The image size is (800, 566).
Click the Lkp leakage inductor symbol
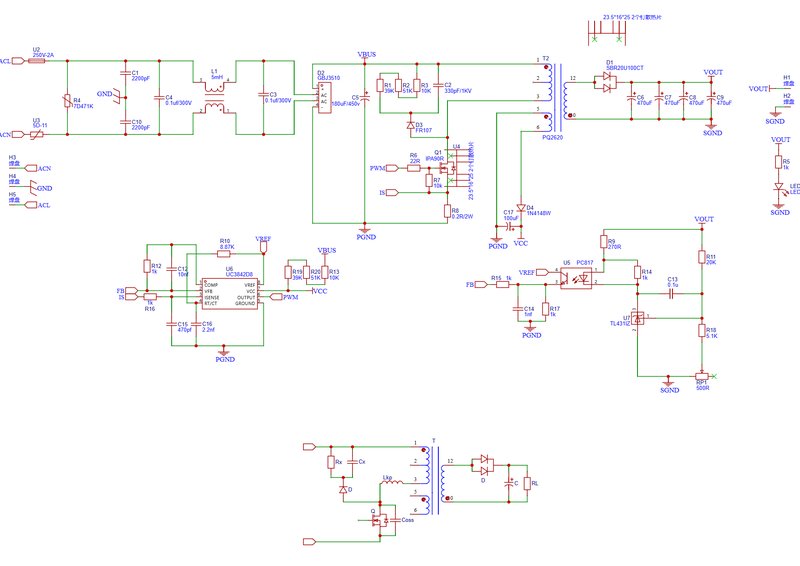tap(392, 482)
